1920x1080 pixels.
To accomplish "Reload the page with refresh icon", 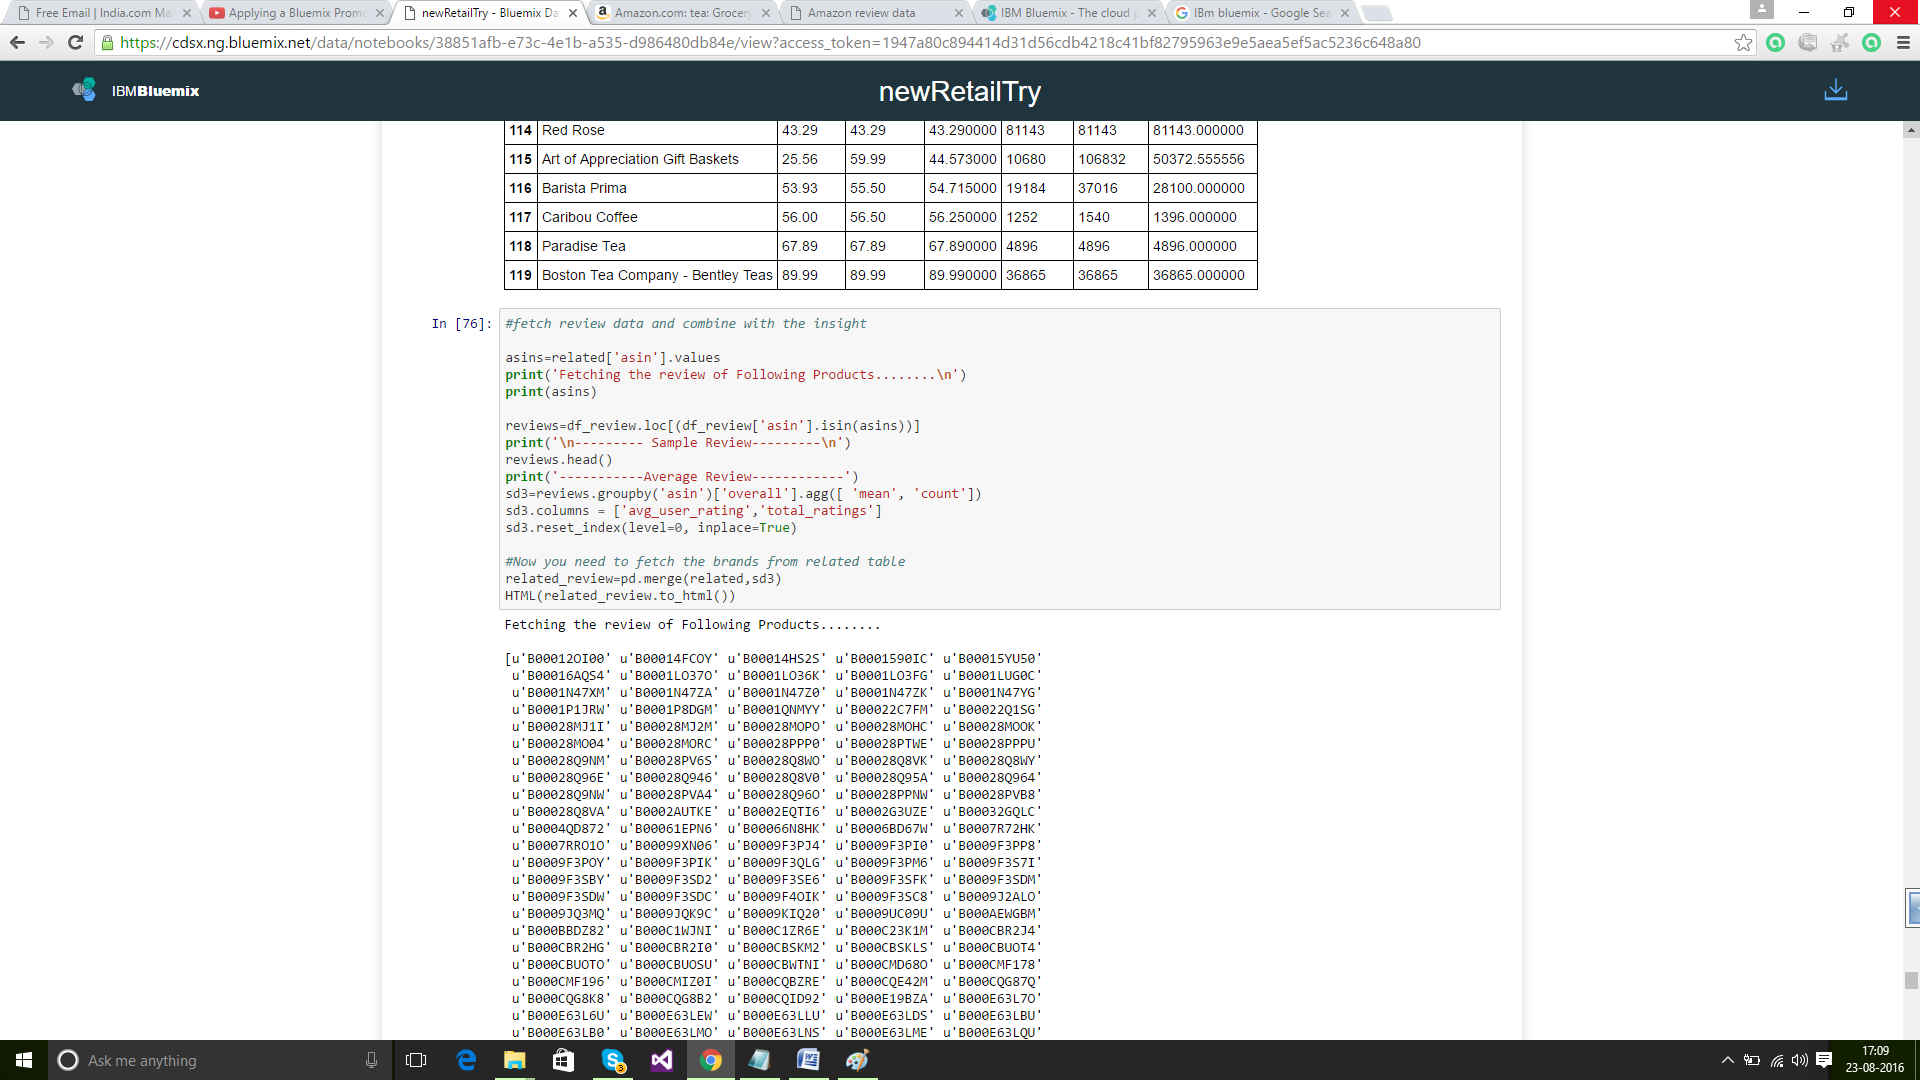I will tap(75, 42).
